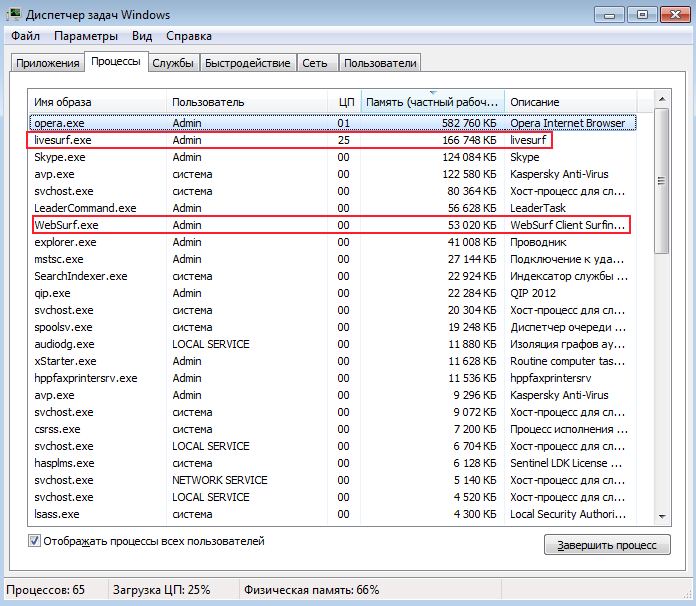Open the Вид menu

(142, 36)
